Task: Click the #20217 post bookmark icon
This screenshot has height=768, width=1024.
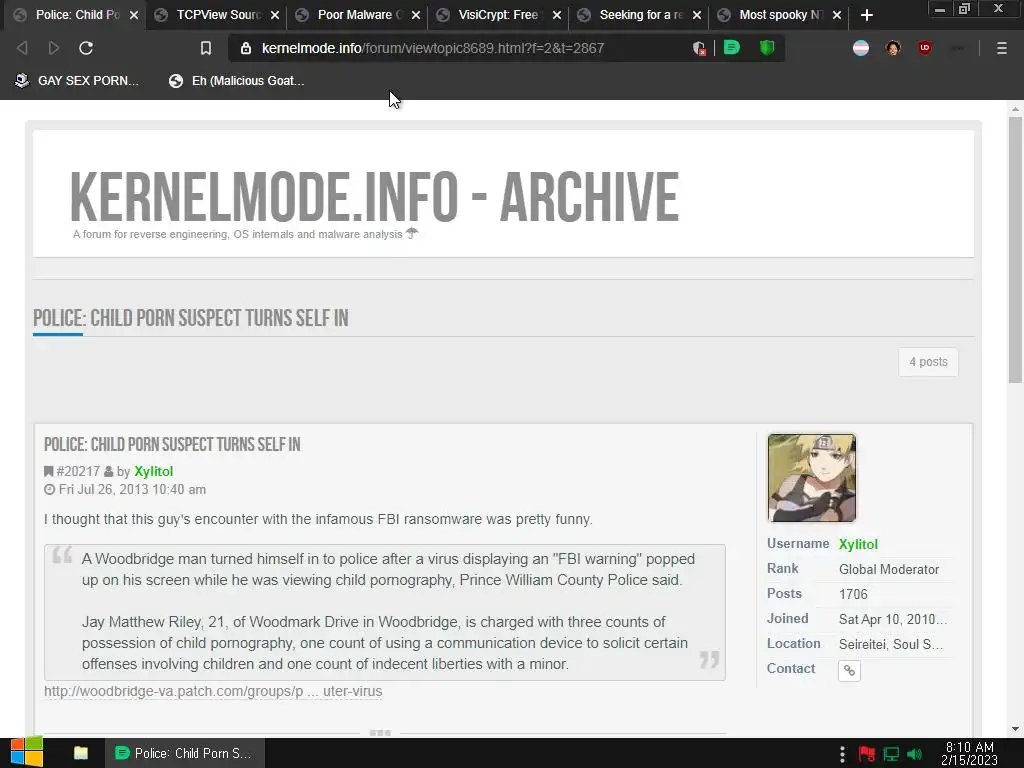Action: tap(48, 472)
